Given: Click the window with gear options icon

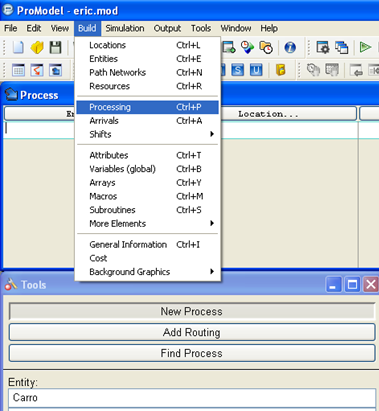Looking at the screenshot, I should click(x=323, y=47).
